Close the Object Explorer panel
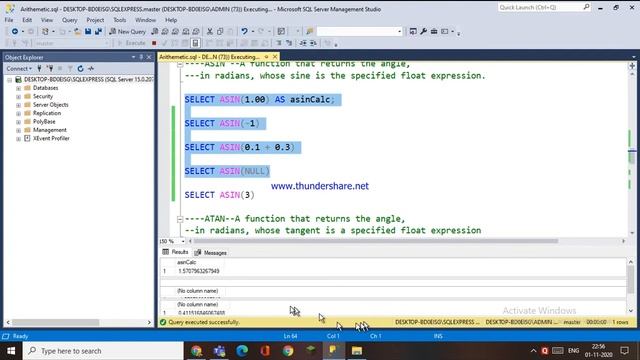 coord(149,57)
